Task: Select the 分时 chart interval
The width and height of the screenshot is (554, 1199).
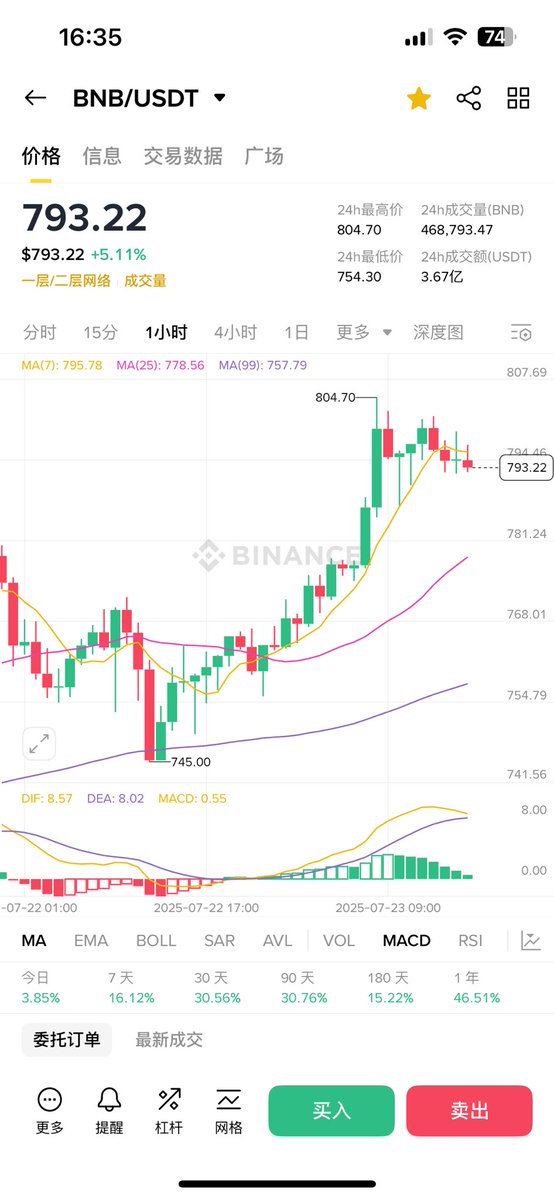Action: click(40, 333)
